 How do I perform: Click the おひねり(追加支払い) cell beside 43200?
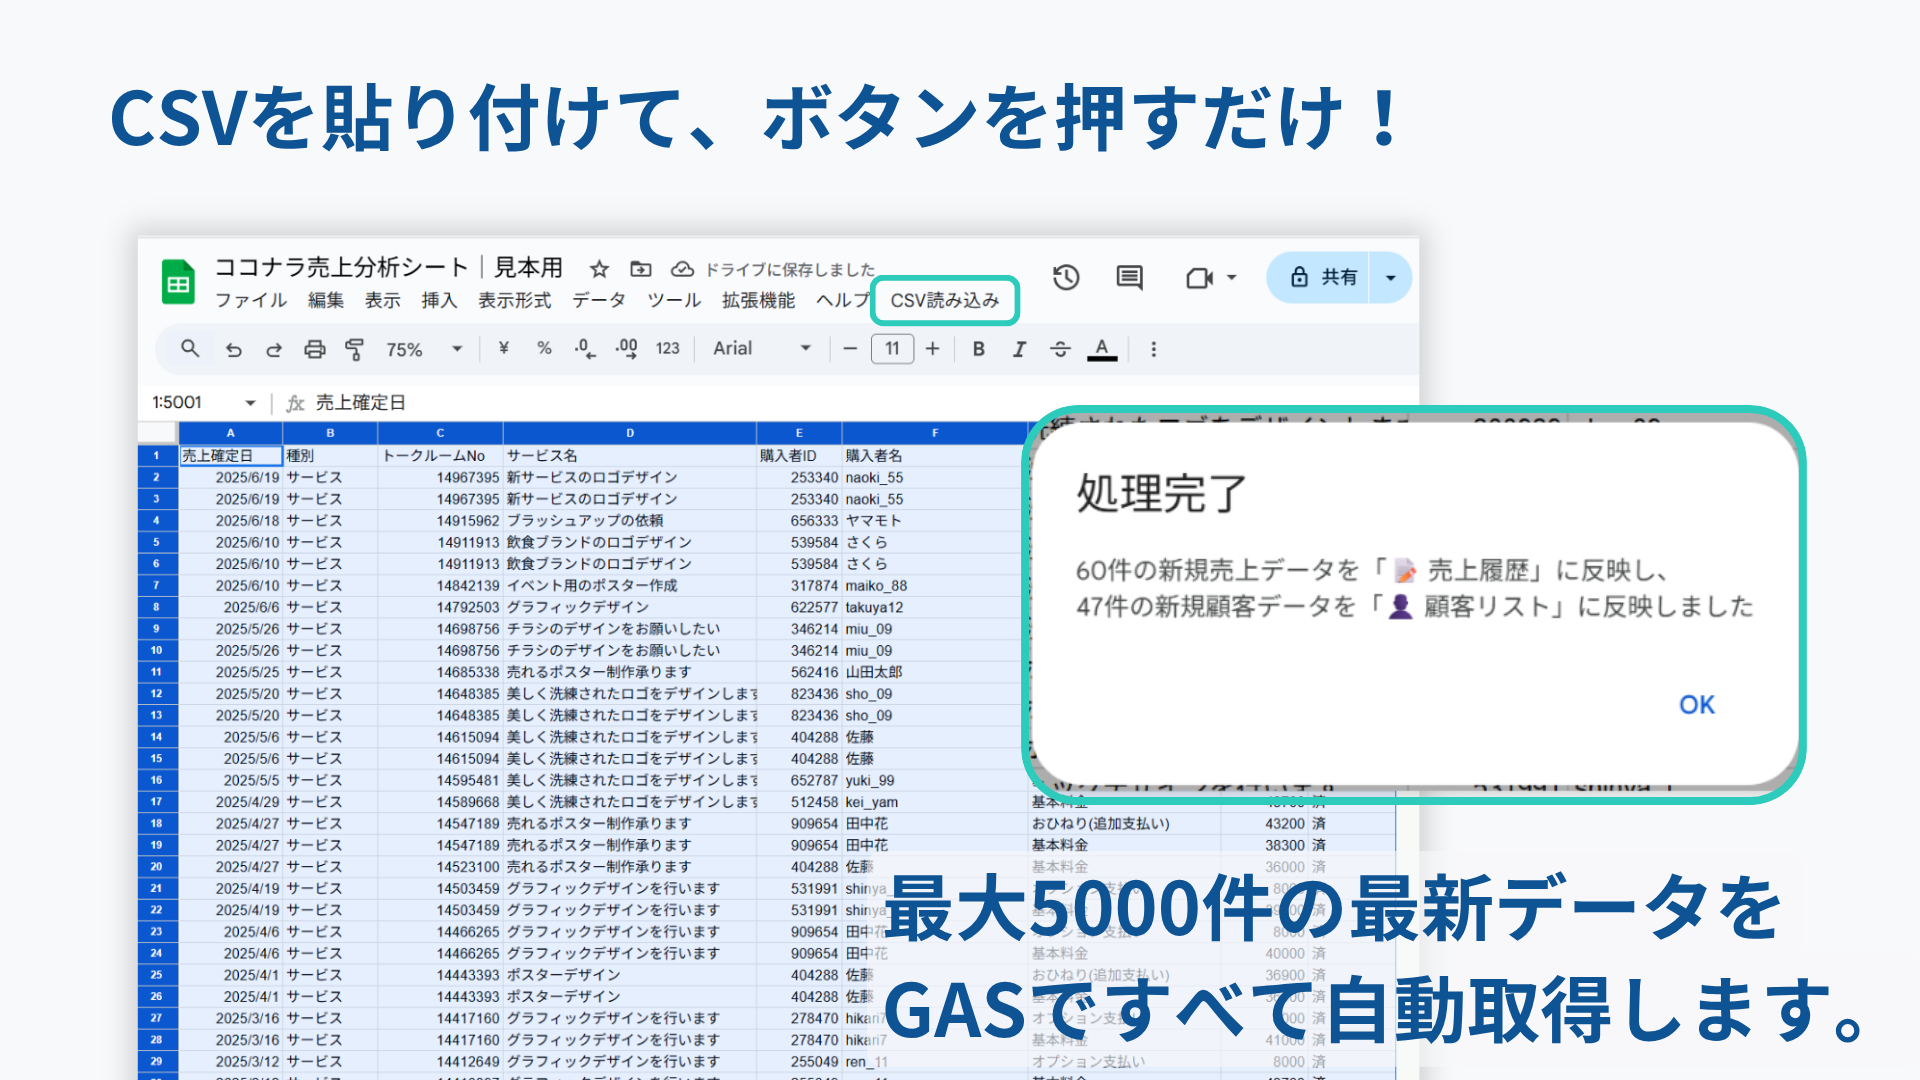1124,823
